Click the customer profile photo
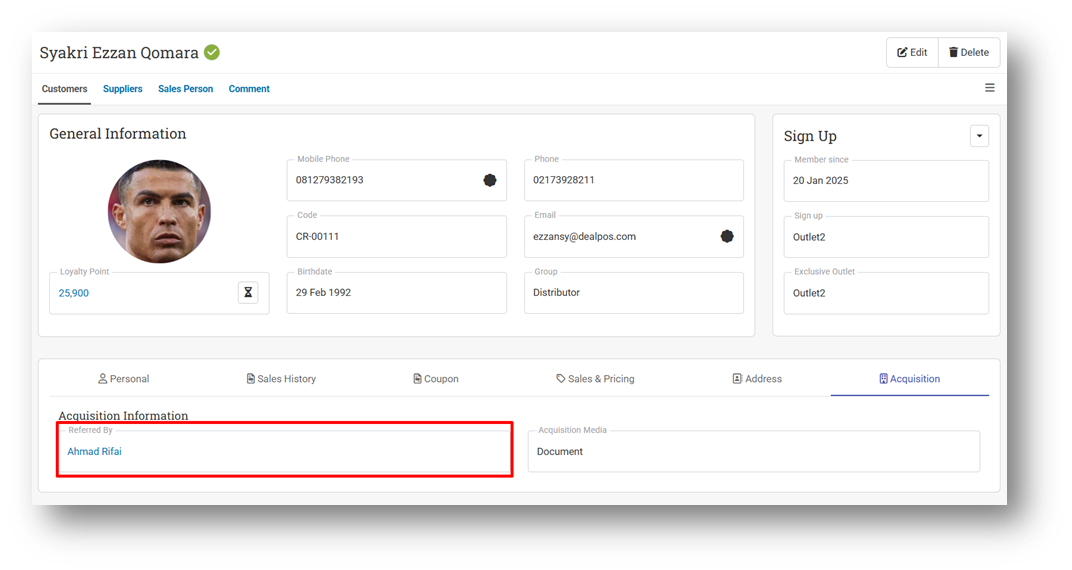The width and height of the screenshot is (1072, 570). click(x=159, y=211)
